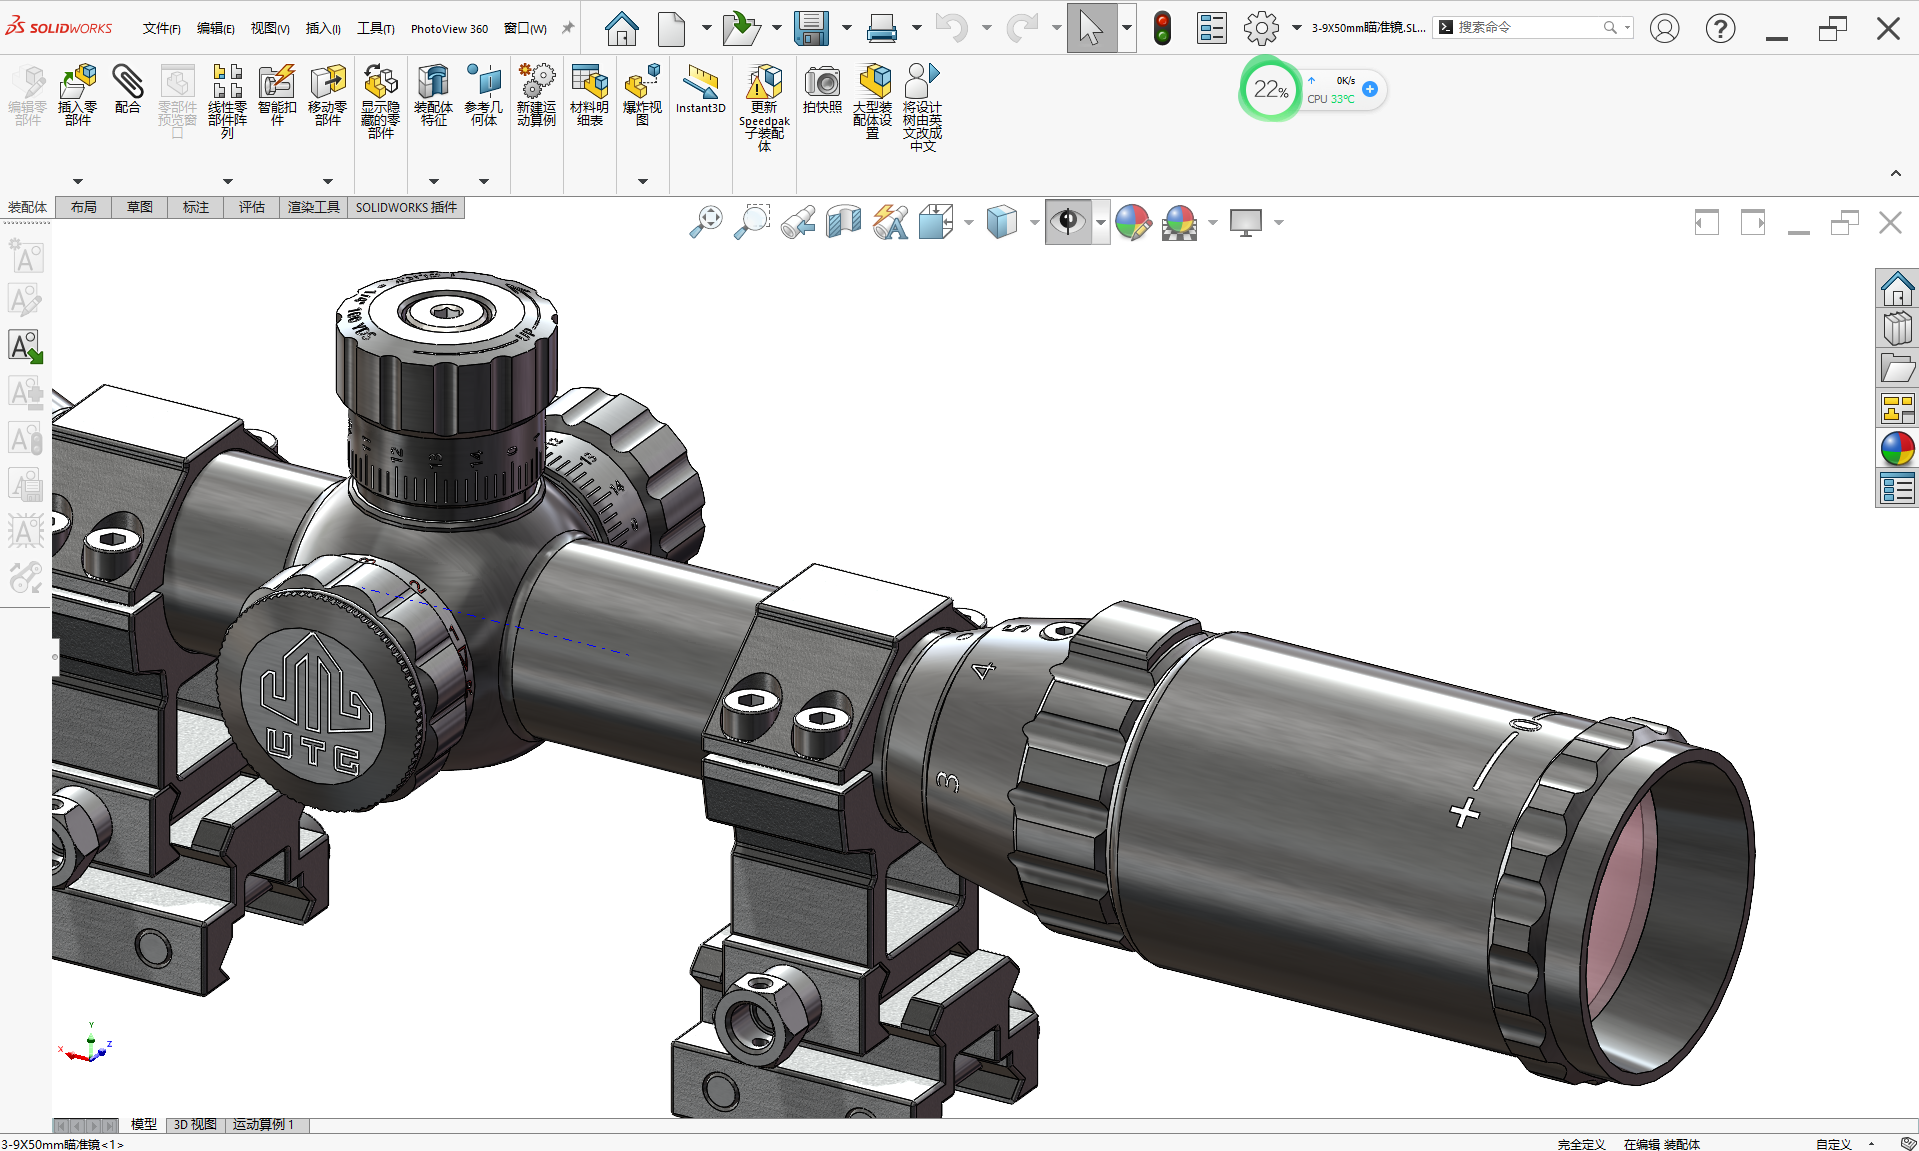Open the 工具(T) Tools menu
Screen dimensions: 1919x1151
(x=376, y=28)
